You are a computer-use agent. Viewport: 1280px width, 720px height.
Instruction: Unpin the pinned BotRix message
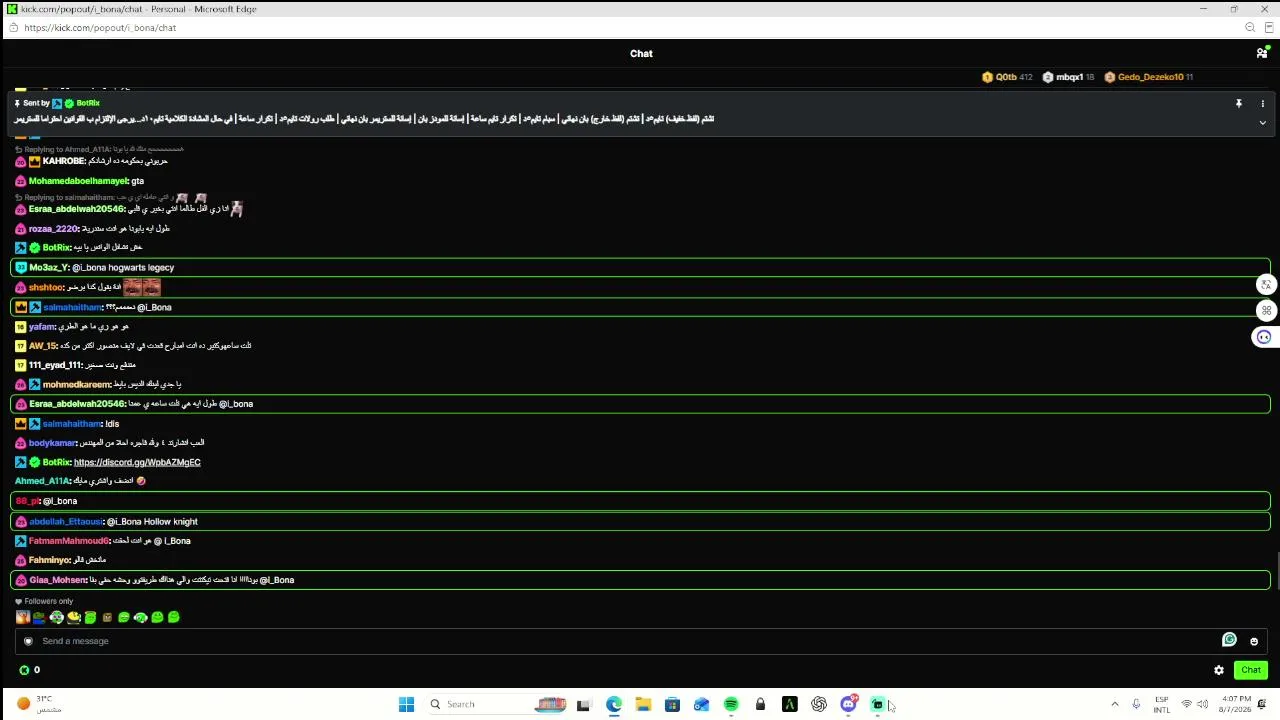[x=1238, y=103]
